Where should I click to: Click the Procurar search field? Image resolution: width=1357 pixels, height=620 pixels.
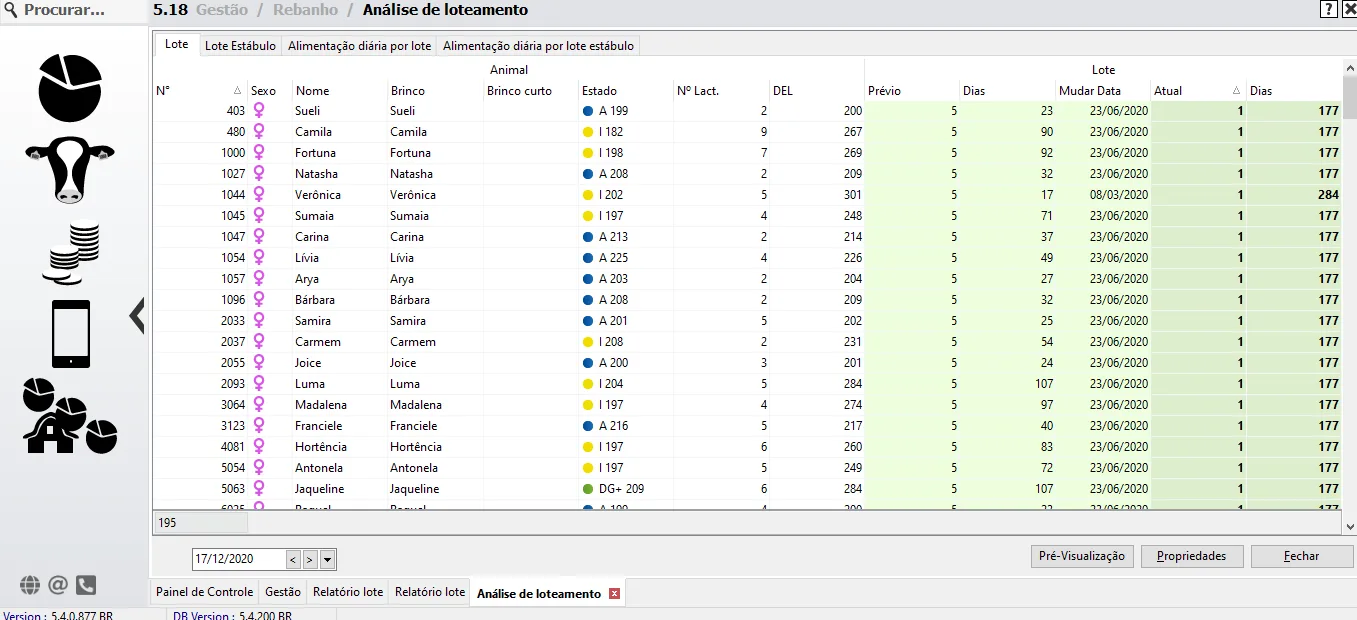point(74,10)
